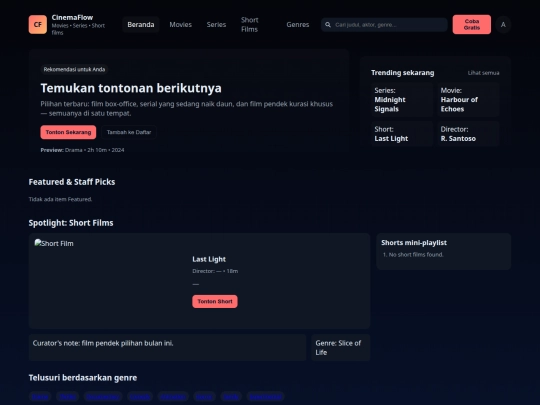Image resolution: width=540 pixels, height=405 pixels.
Task: Click the 'Shorts mini-playlist' heading
Action: click(414, 242)
